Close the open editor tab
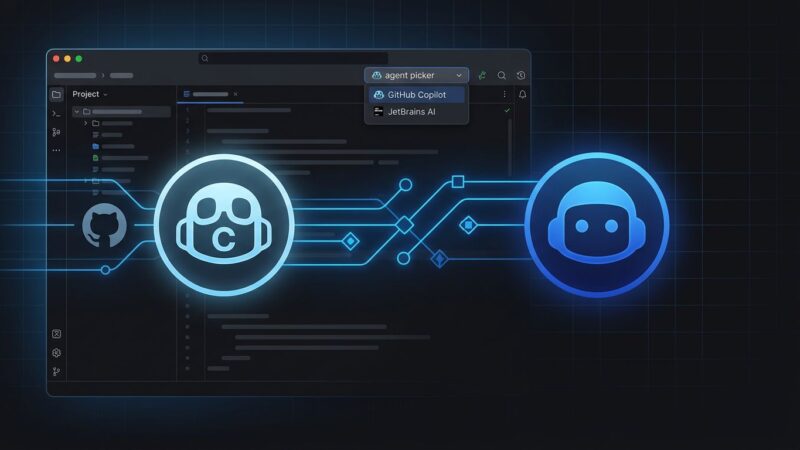This screenshot has width=800, height=450. point(235,94)
